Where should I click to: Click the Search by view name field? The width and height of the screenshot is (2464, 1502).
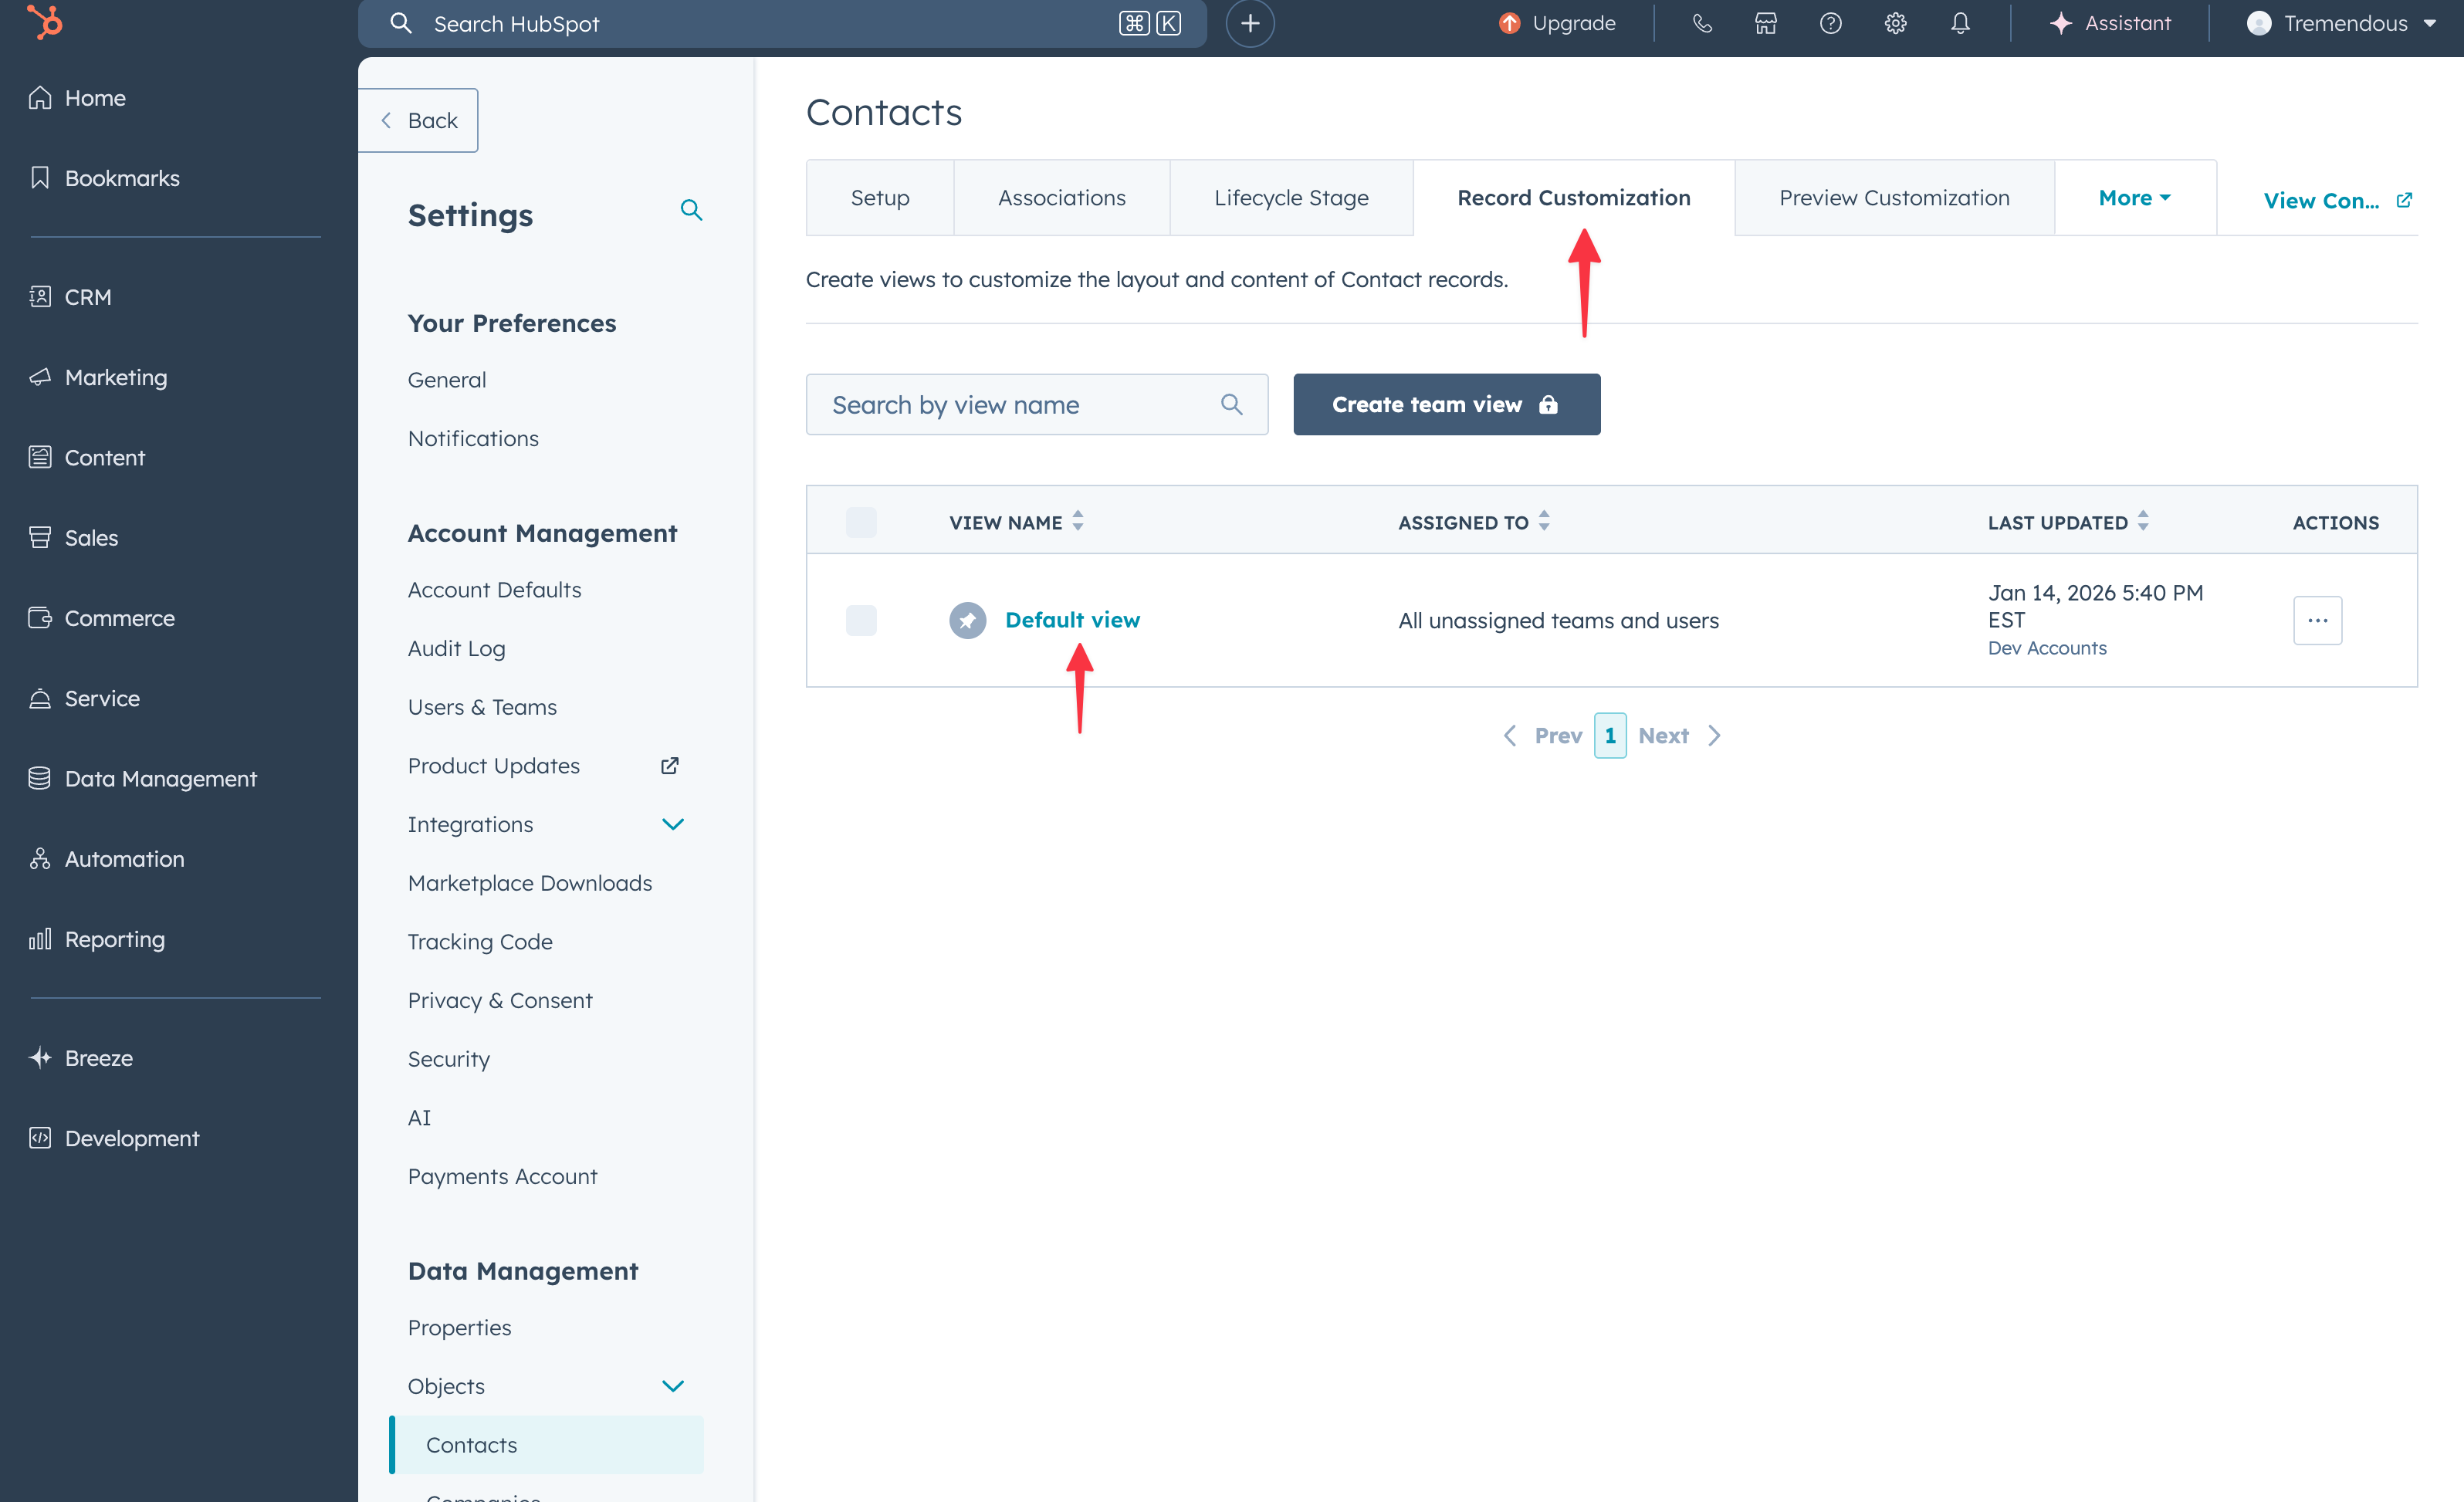[1020, 404]
